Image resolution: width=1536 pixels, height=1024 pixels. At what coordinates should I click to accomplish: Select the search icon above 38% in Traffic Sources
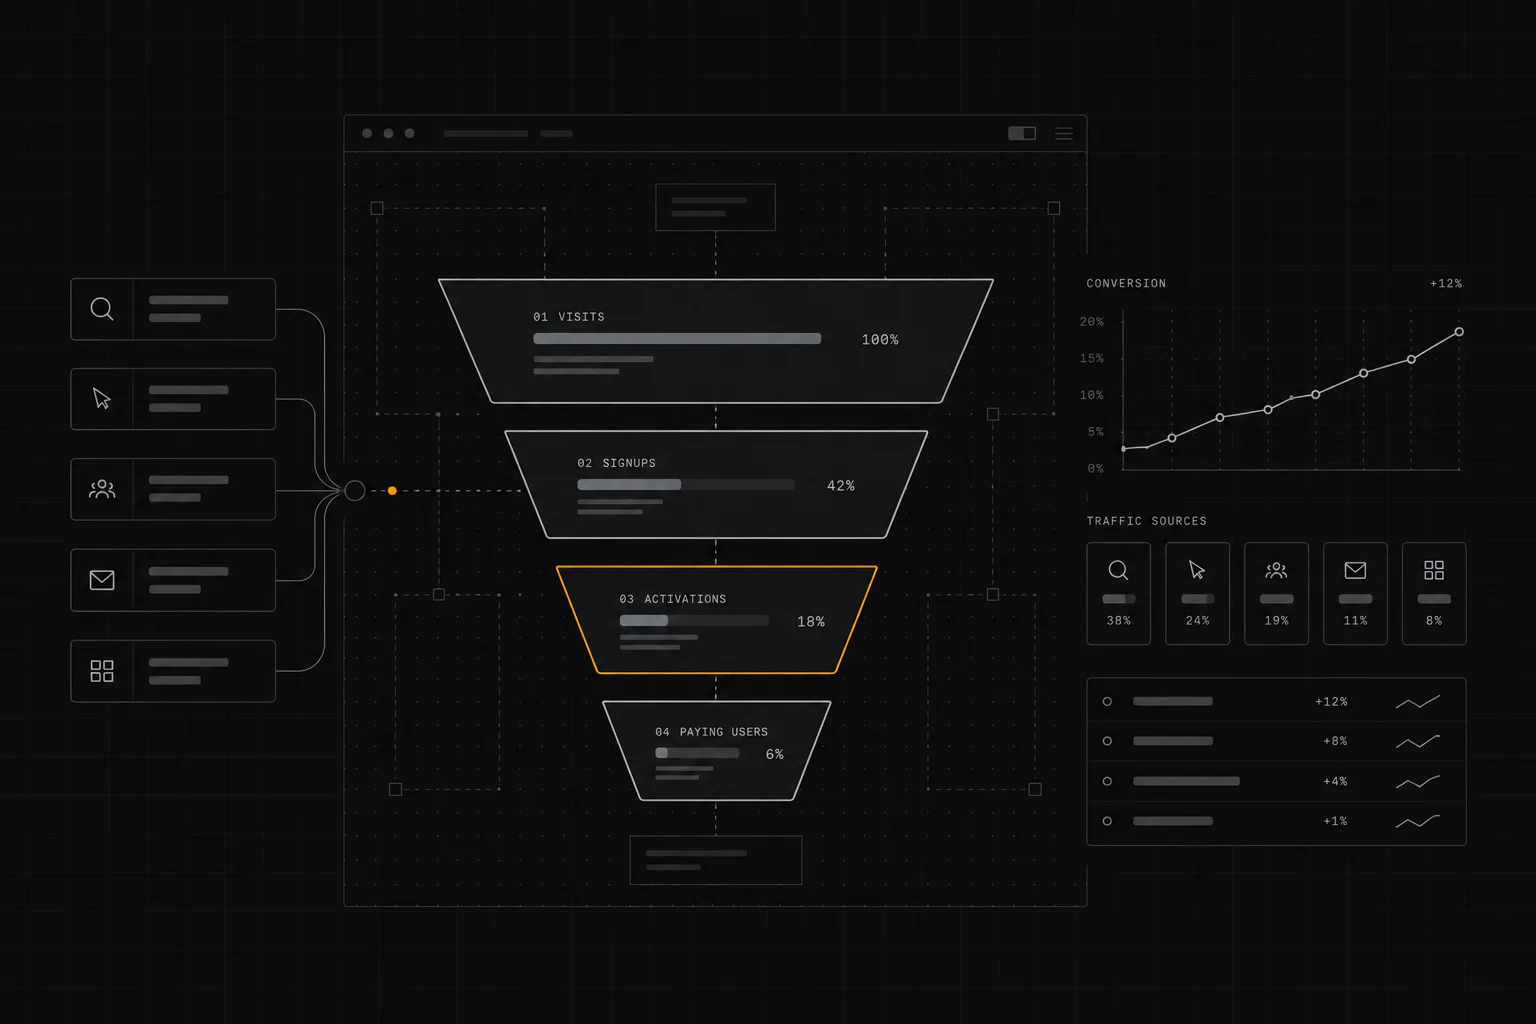pyautogui.click(x=1118, y=570)
